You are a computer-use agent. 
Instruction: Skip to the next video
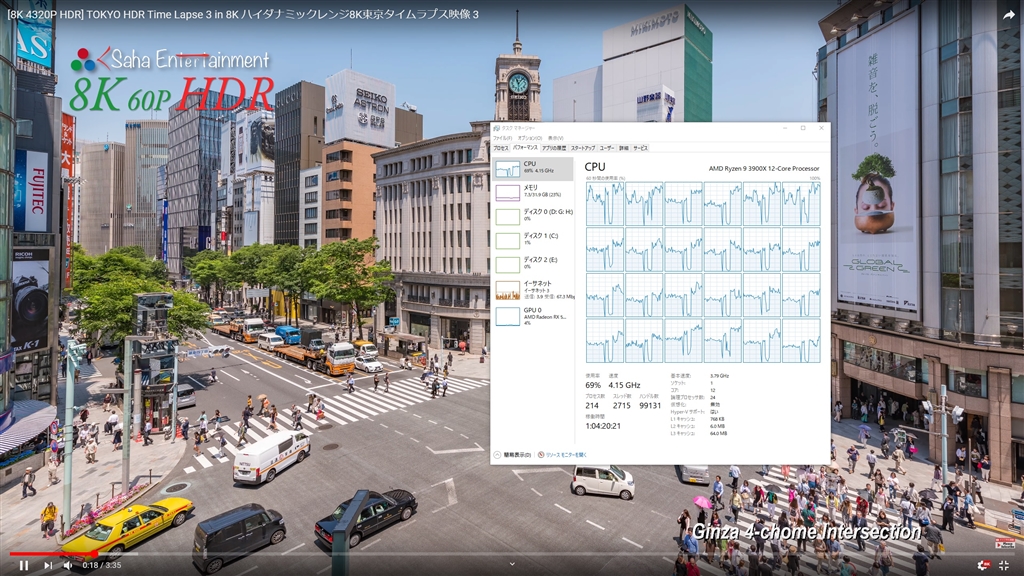click(48, 565)
